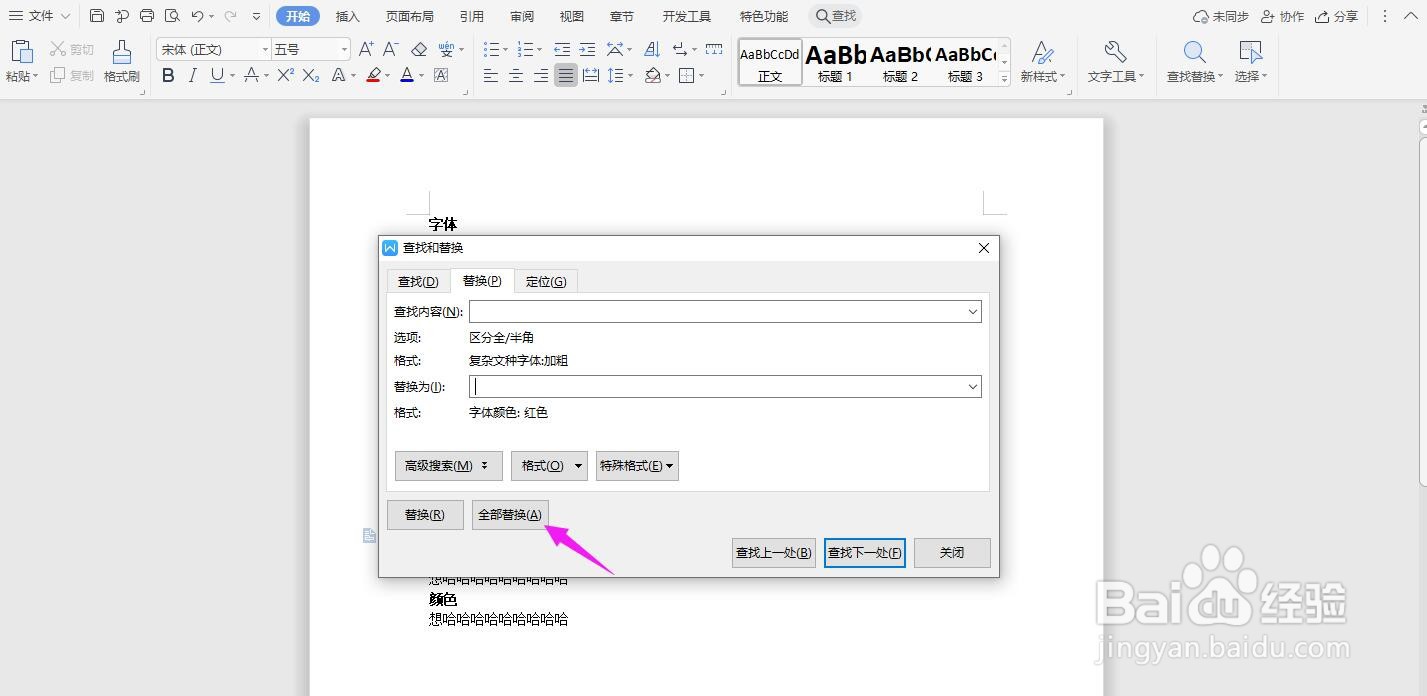Decrease paragraph indent
This screenshot has width=1427, height=696.
click(x=562, y=49)
